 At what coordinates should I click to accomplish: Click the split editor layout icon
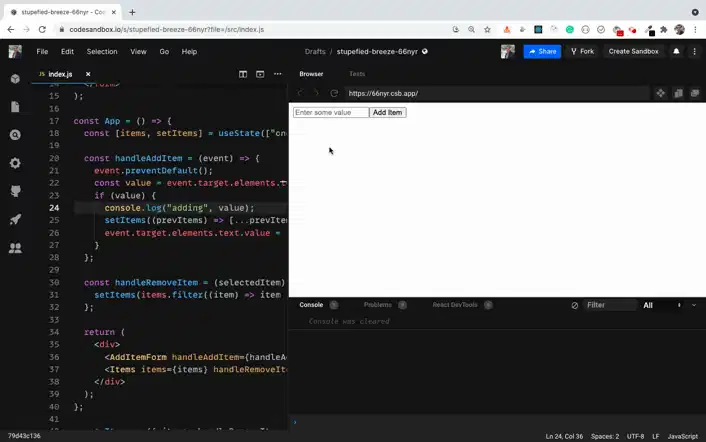point(243,74)
